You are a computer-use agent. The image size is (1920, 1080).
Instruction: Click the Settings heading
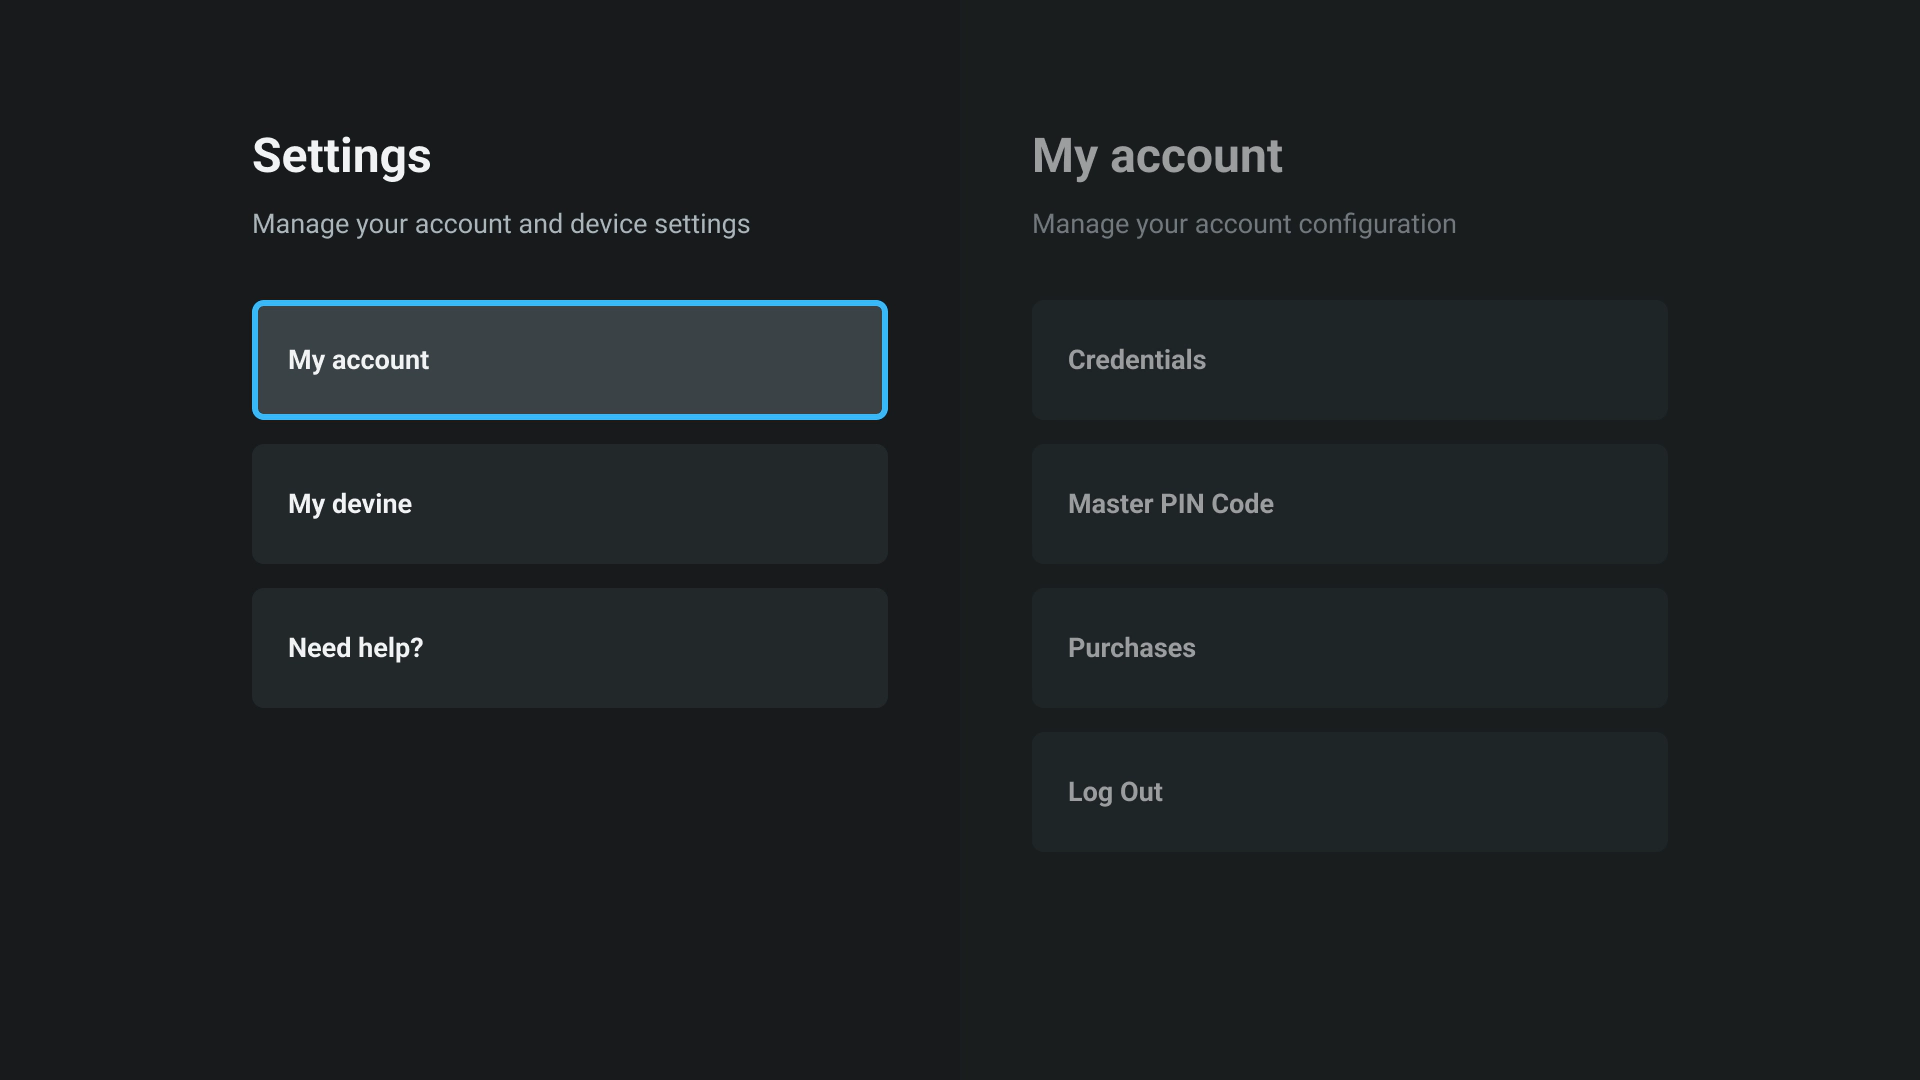pyautogui.click(x=341, y=156)
